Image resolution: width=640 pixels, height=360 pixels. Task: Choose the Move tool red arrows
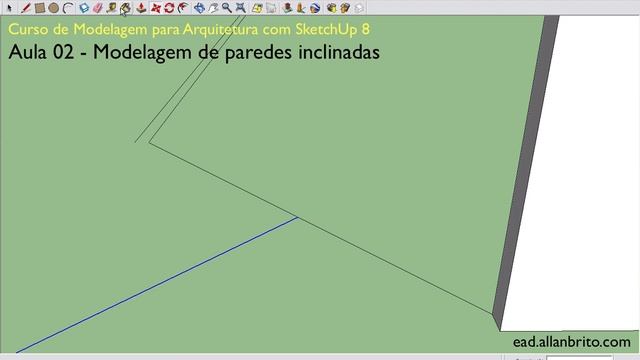pos(156,8)
